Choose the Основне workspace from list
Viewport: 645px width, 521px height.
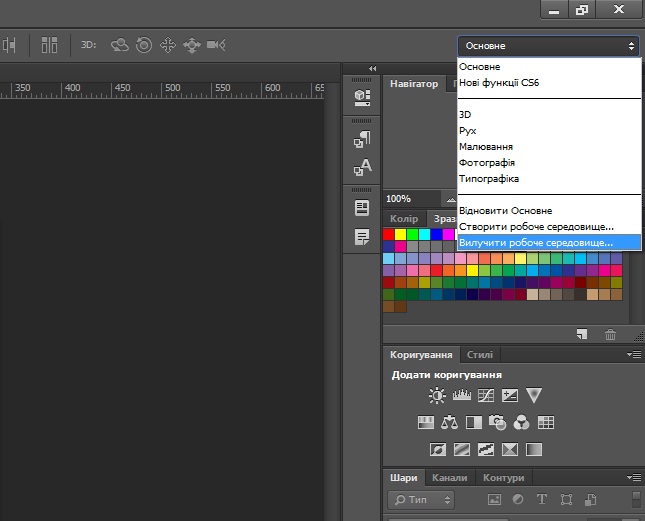click(549, 67)
